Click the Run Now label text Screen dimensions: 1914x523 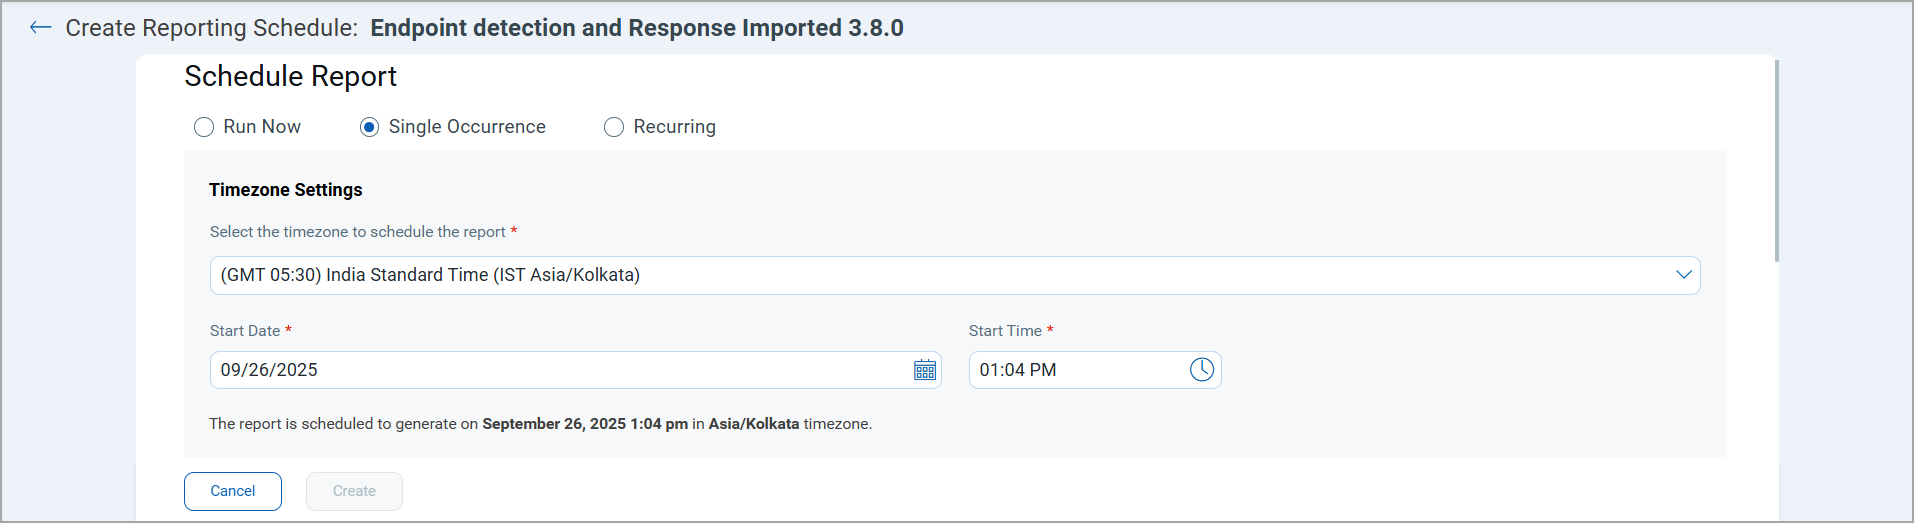[x=262, y=127]
